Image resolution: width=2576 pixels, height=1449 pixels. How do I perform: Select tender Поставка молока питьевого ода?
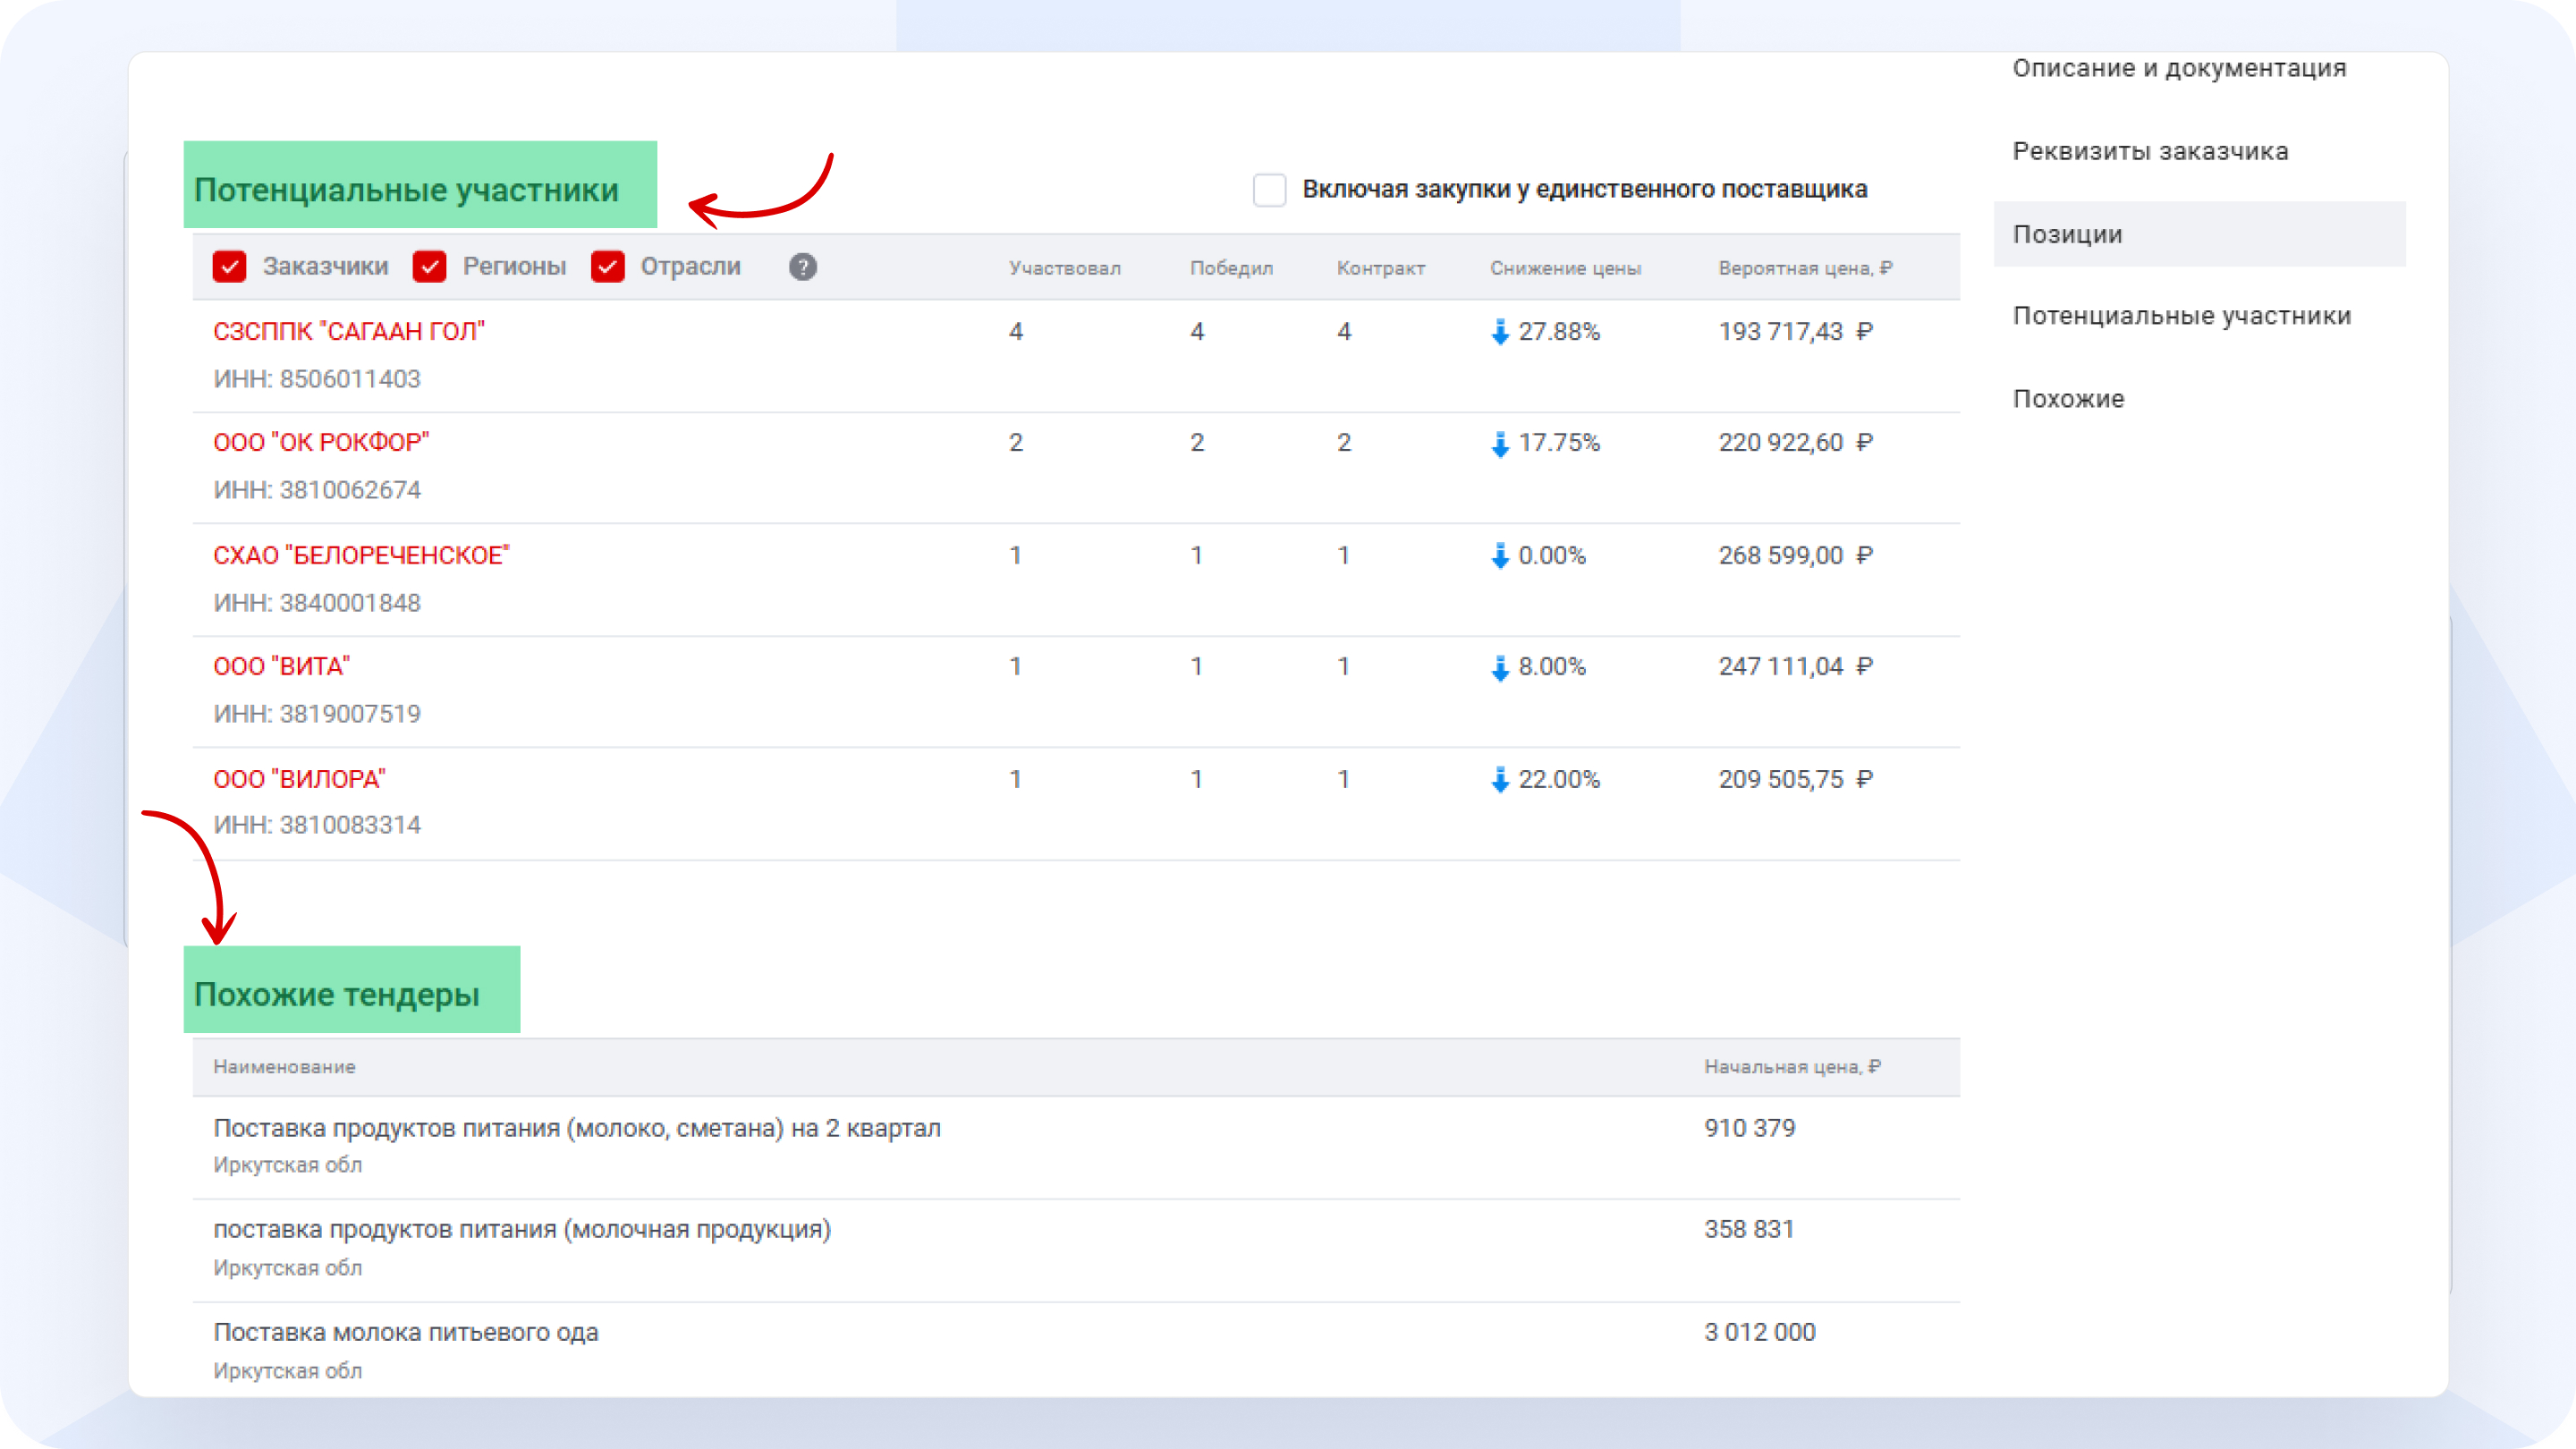coord(406,1332)
